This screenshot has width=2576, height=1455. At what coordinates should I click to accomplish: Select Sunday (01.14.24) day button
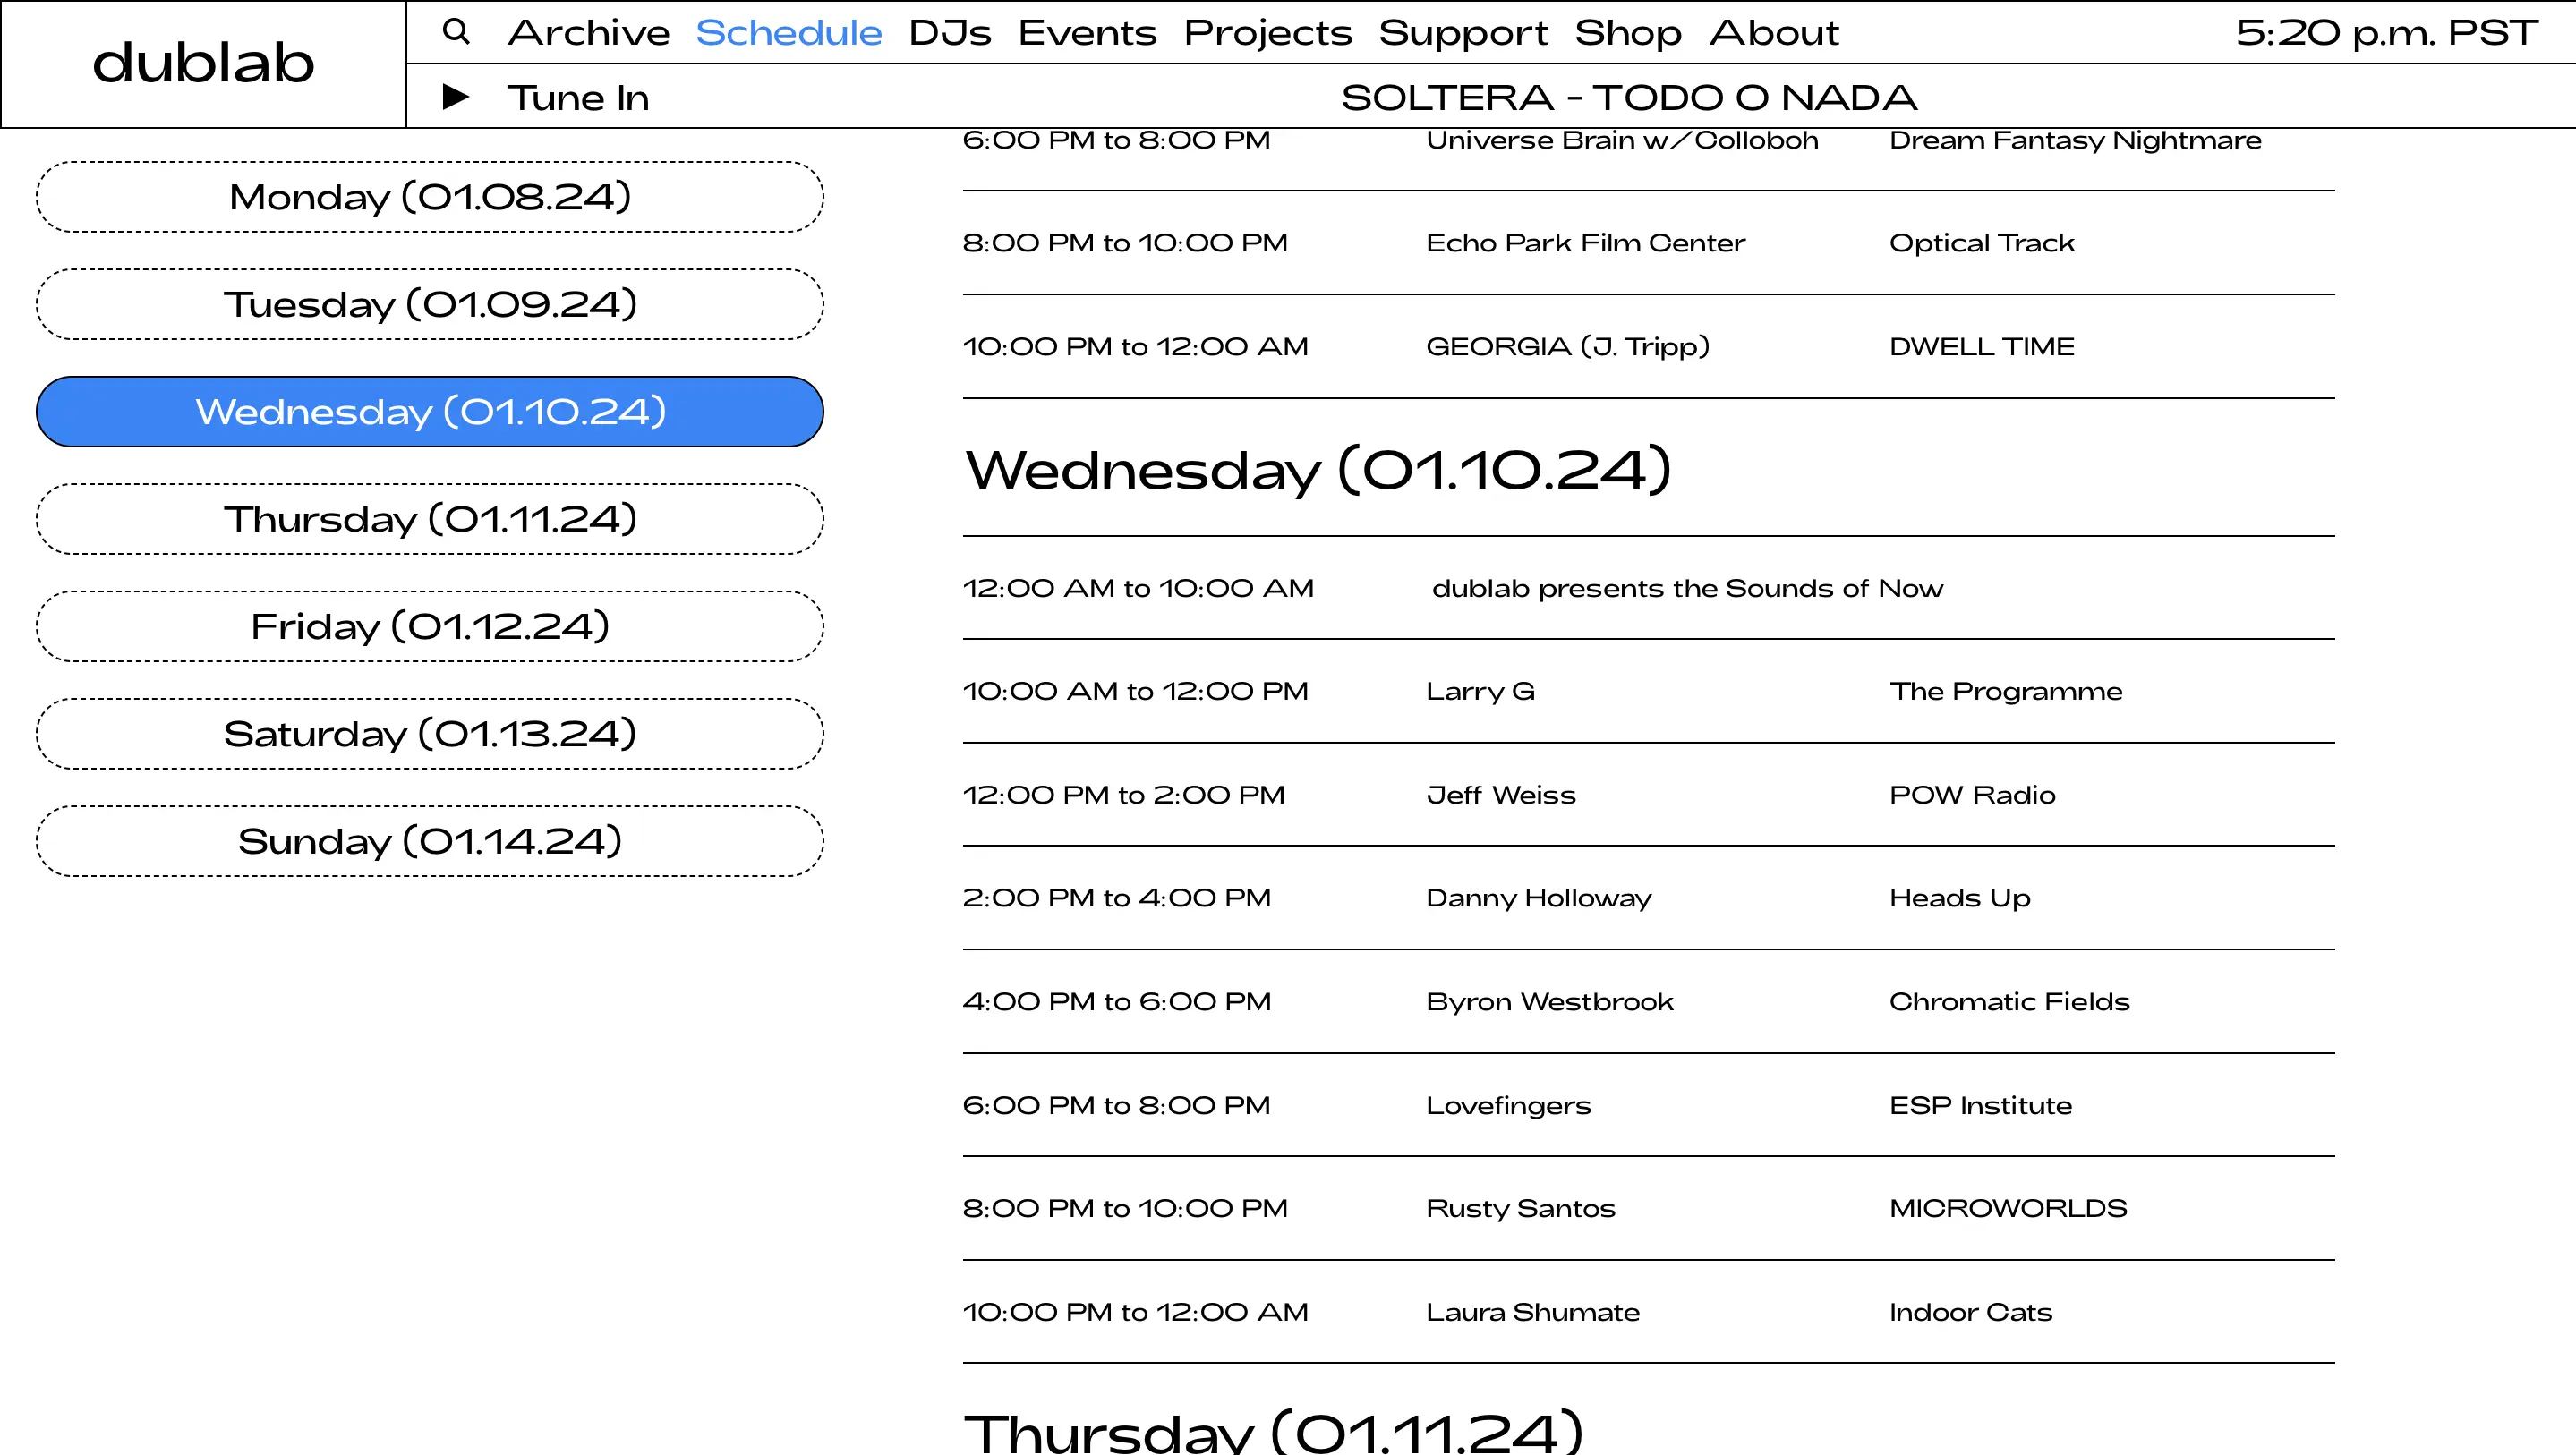tap(430, 842)
